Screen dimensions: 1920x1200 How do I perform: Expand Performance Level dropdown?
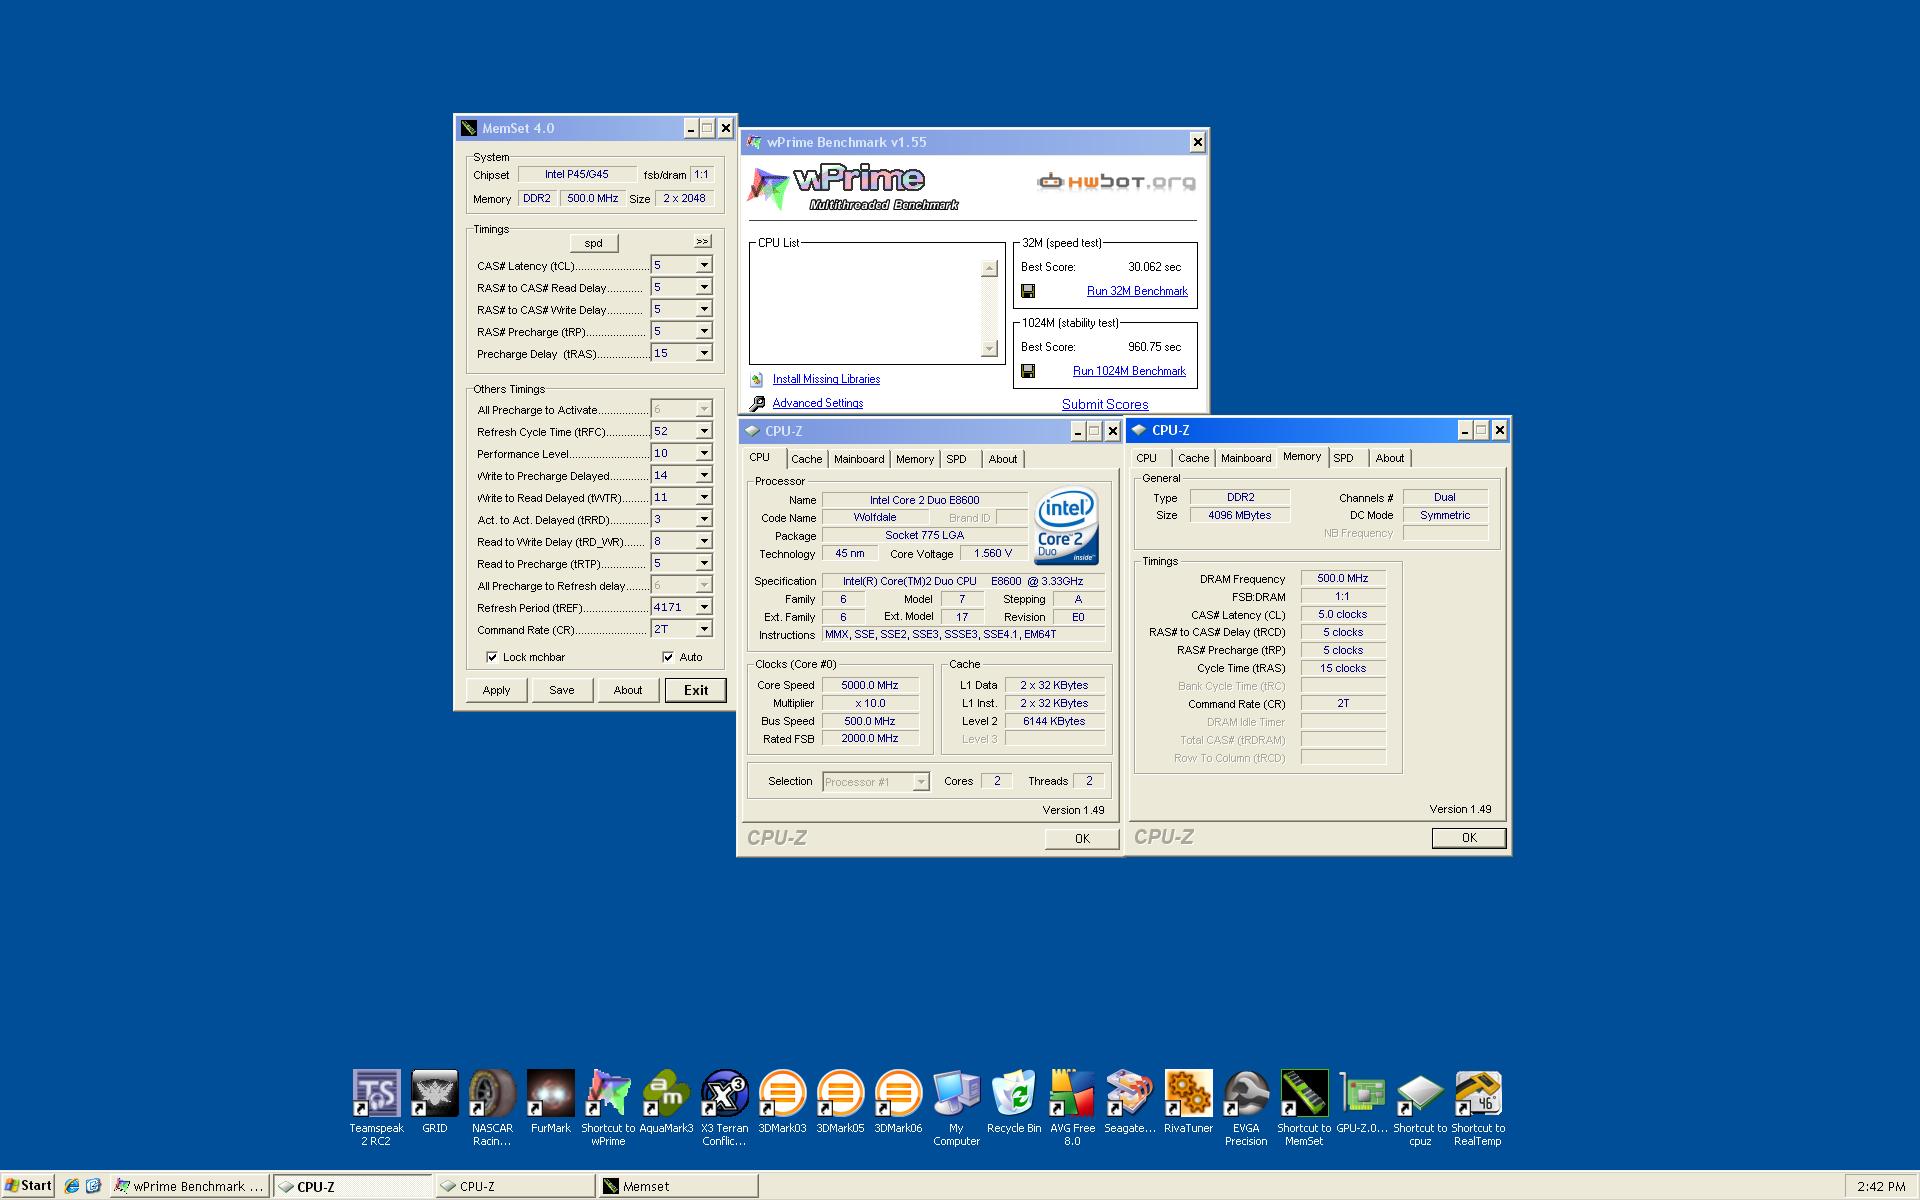pos(704,453)
